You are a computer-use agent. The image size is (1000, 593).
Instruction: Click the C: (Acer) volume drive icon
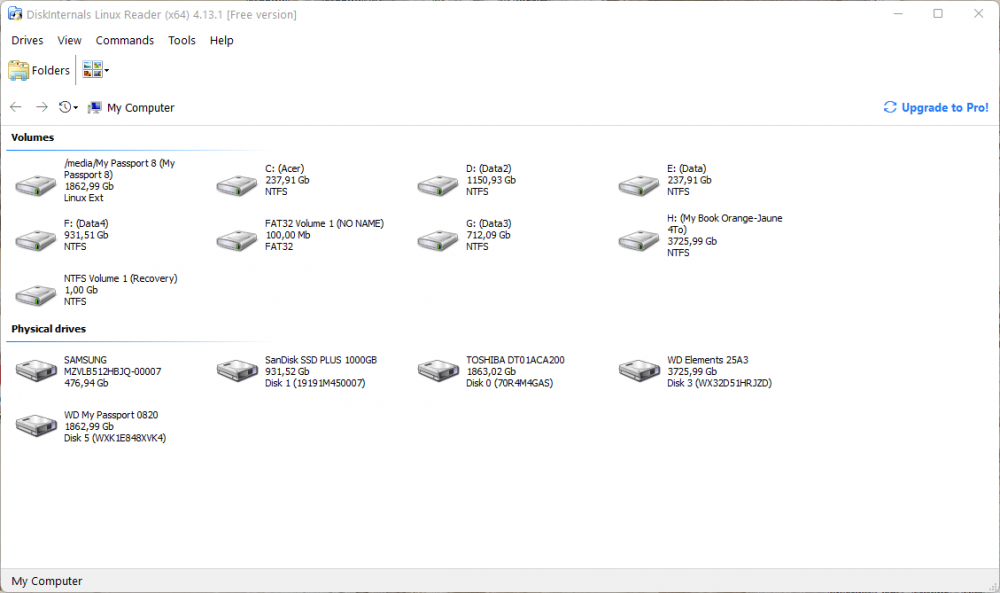coord(236,184)
